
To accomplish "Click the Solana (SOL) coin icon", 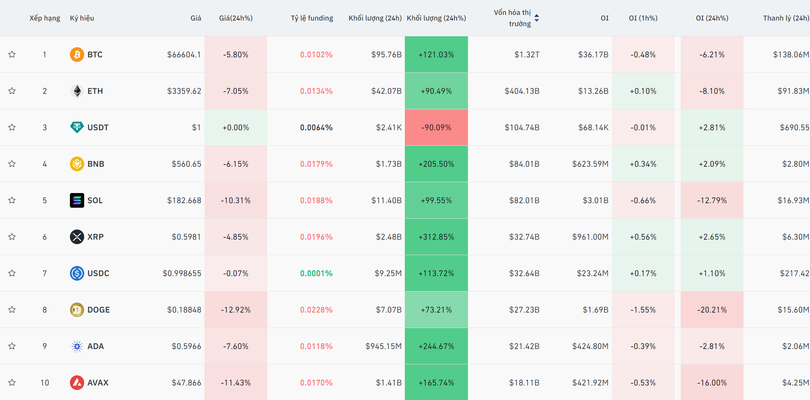I will 77,201.
